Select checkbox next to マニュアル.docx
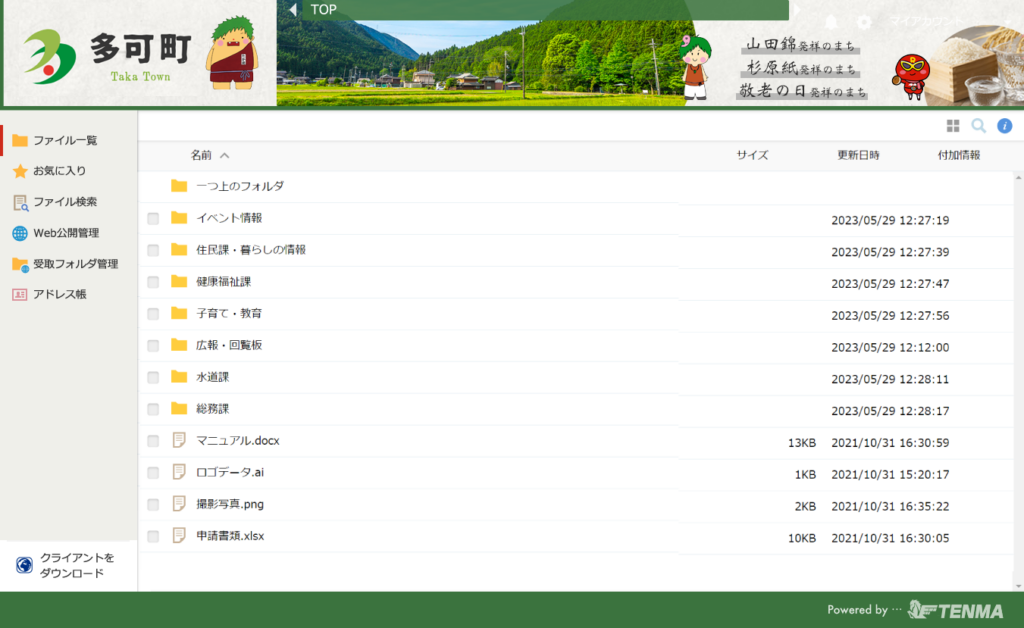 (x=153, y=441)
